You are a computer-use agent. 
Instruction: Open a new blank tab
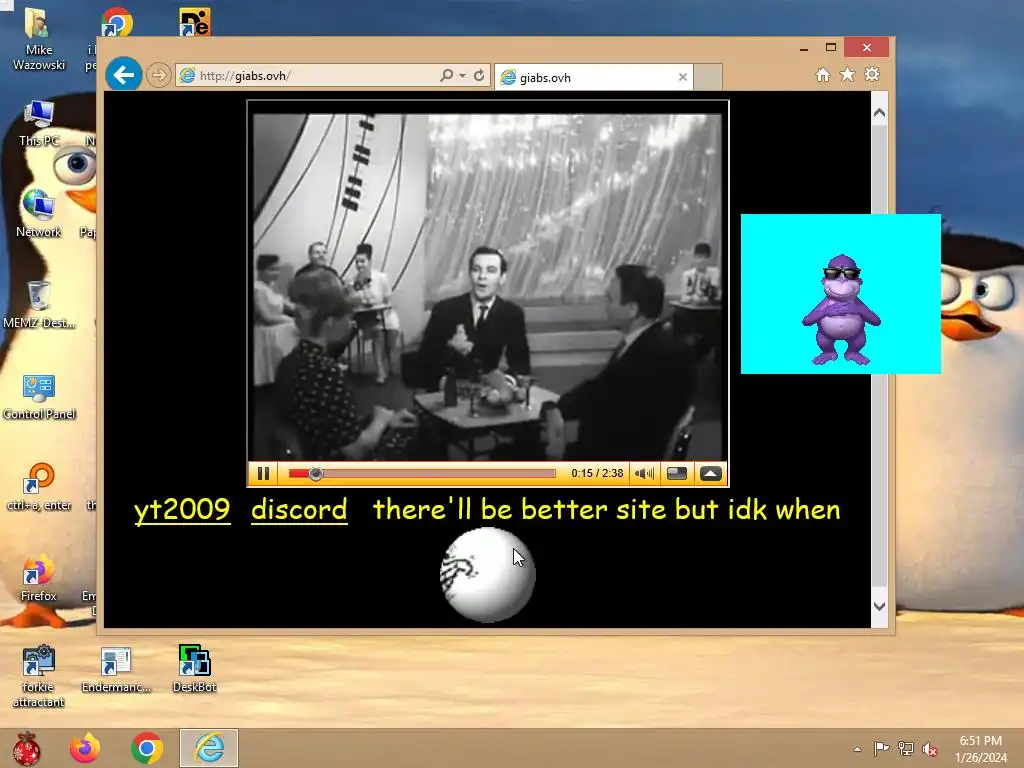(707, 77)
